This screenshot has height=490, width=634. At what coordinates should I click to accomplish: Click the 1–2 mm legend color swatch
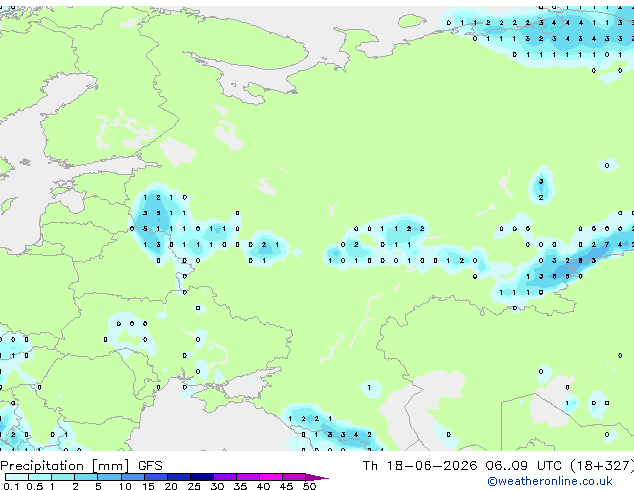(x=63, y=477)
